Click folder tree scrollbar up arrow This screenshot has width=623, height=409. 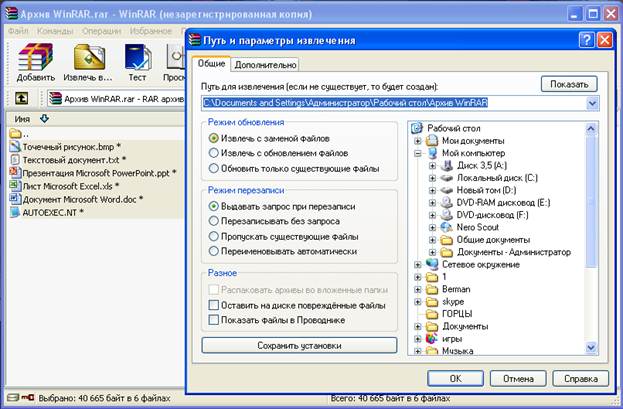click(591, 128)
